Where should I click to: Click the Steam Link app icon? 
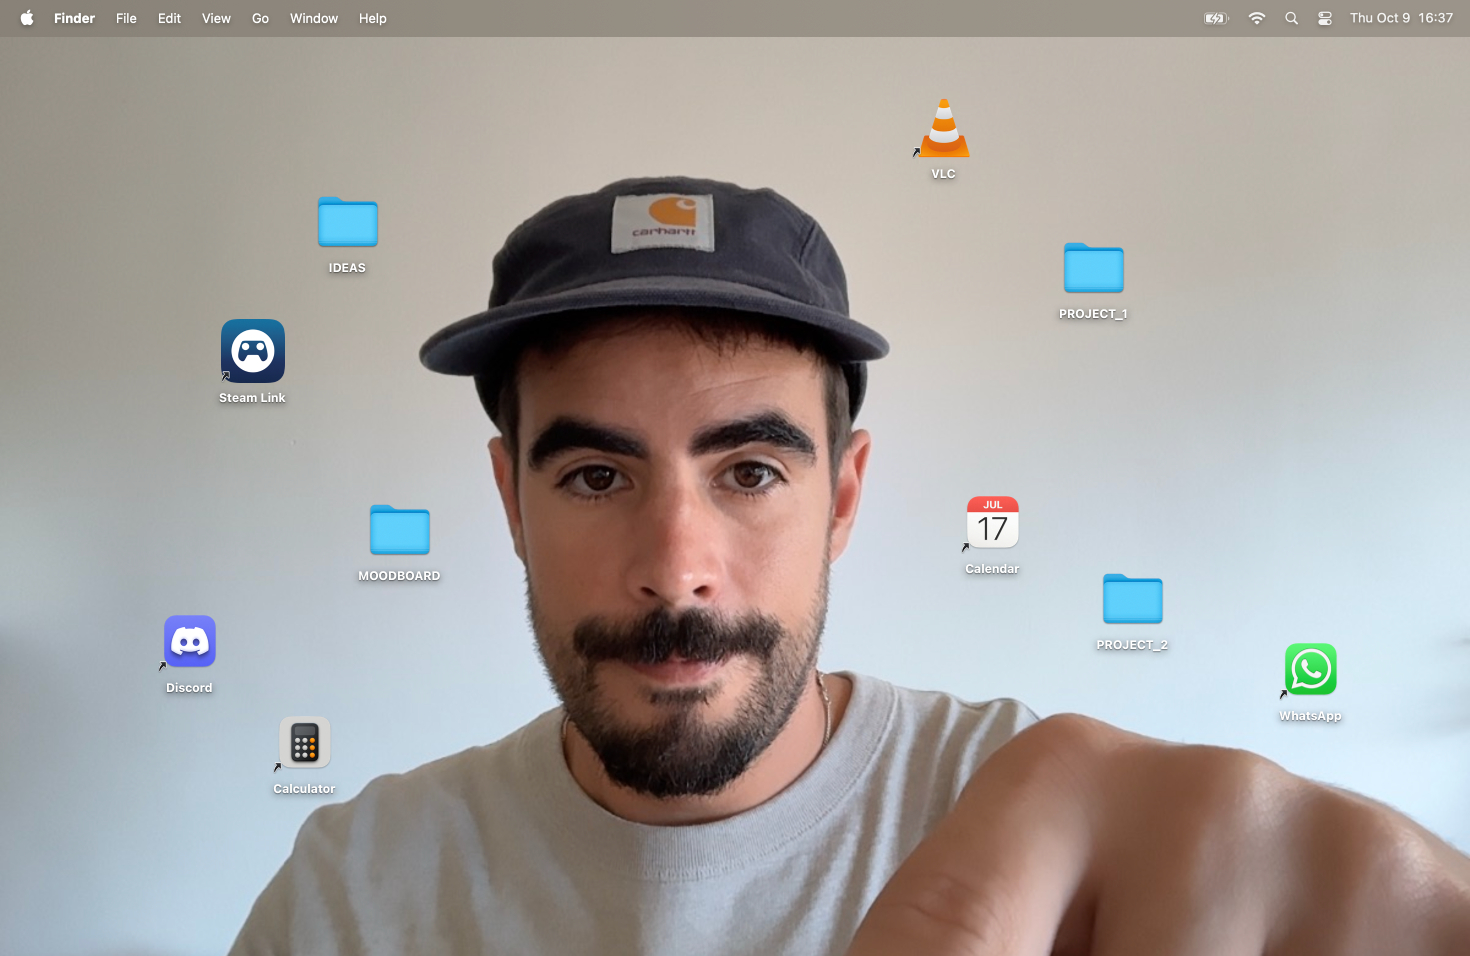click(253, 352)
